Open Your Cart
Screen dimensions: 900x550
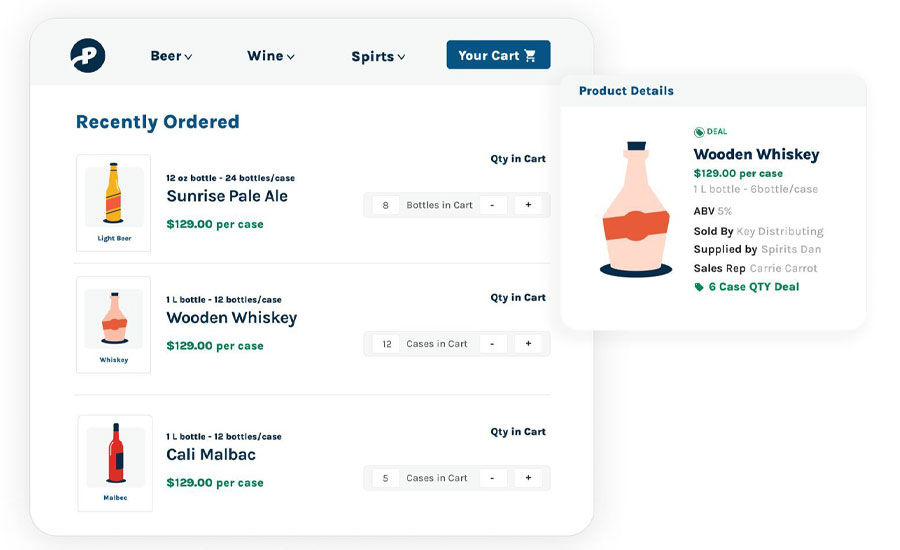tap(498, 55)
